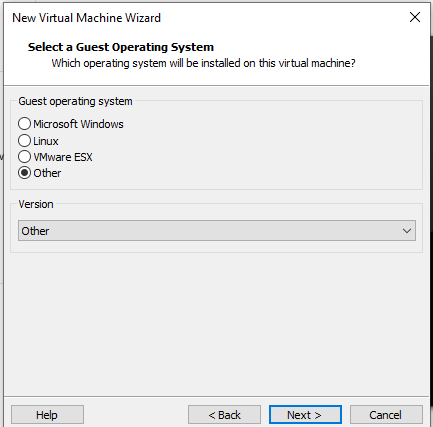Screen dimensions: 433x427
Task: Click the VMware ESX label text
Action: [x=63, y=157]
